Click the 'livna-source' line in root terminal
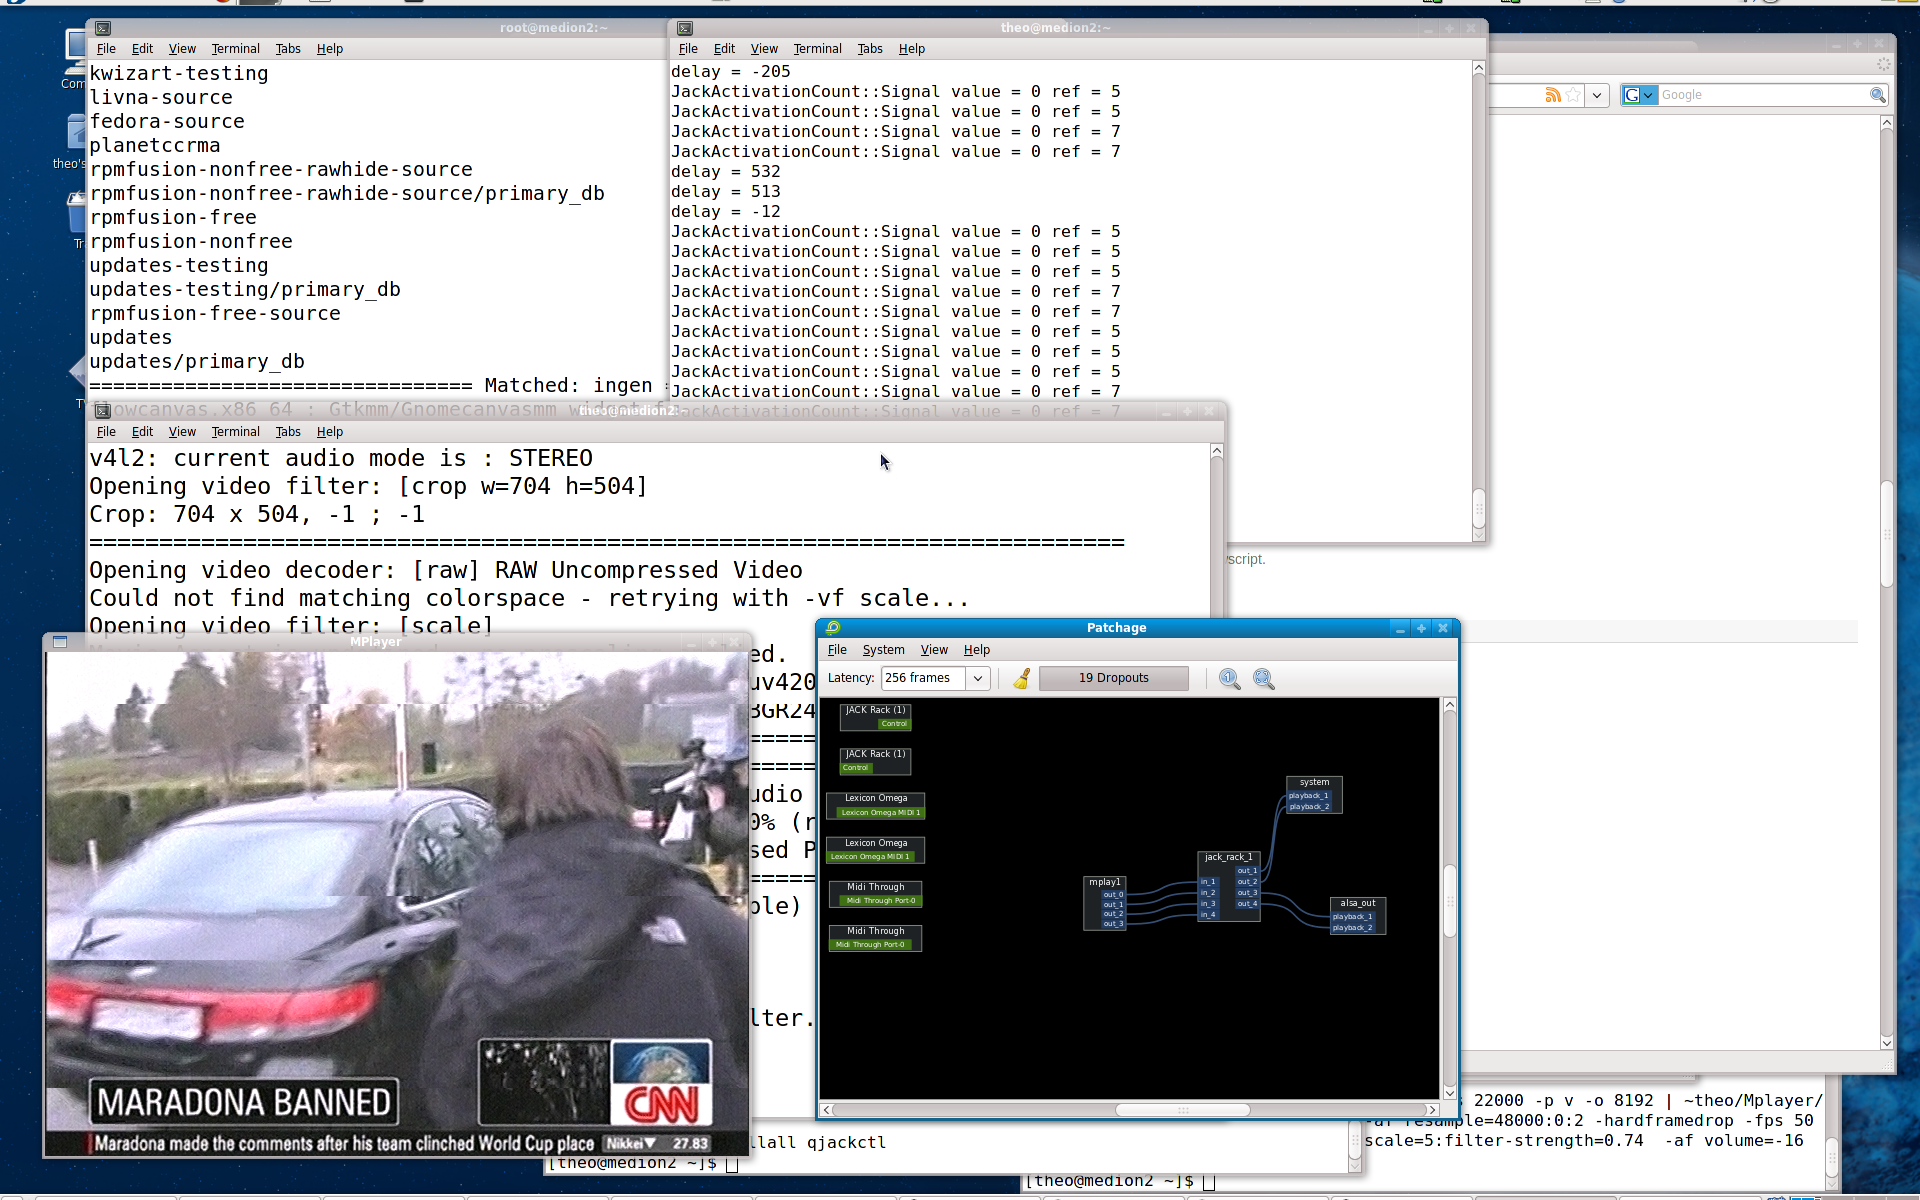The image size is (1920, 1200). [x=161, y=98]
